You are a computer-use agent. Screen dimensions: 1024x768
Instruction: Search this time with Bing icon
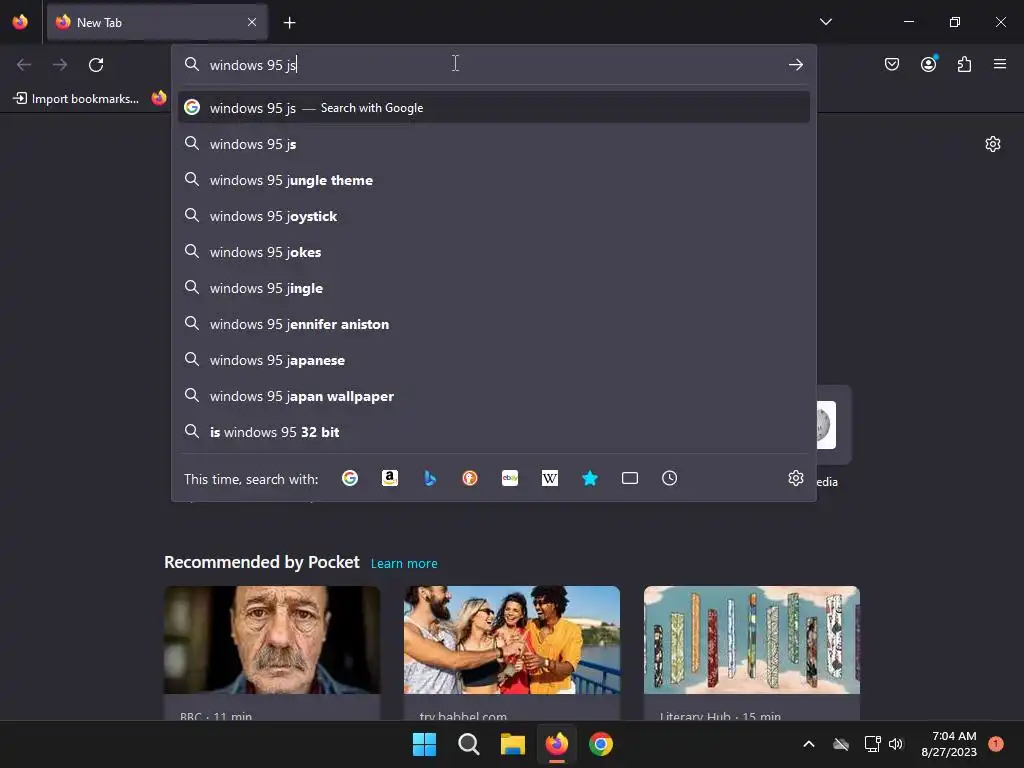[430, 479]
